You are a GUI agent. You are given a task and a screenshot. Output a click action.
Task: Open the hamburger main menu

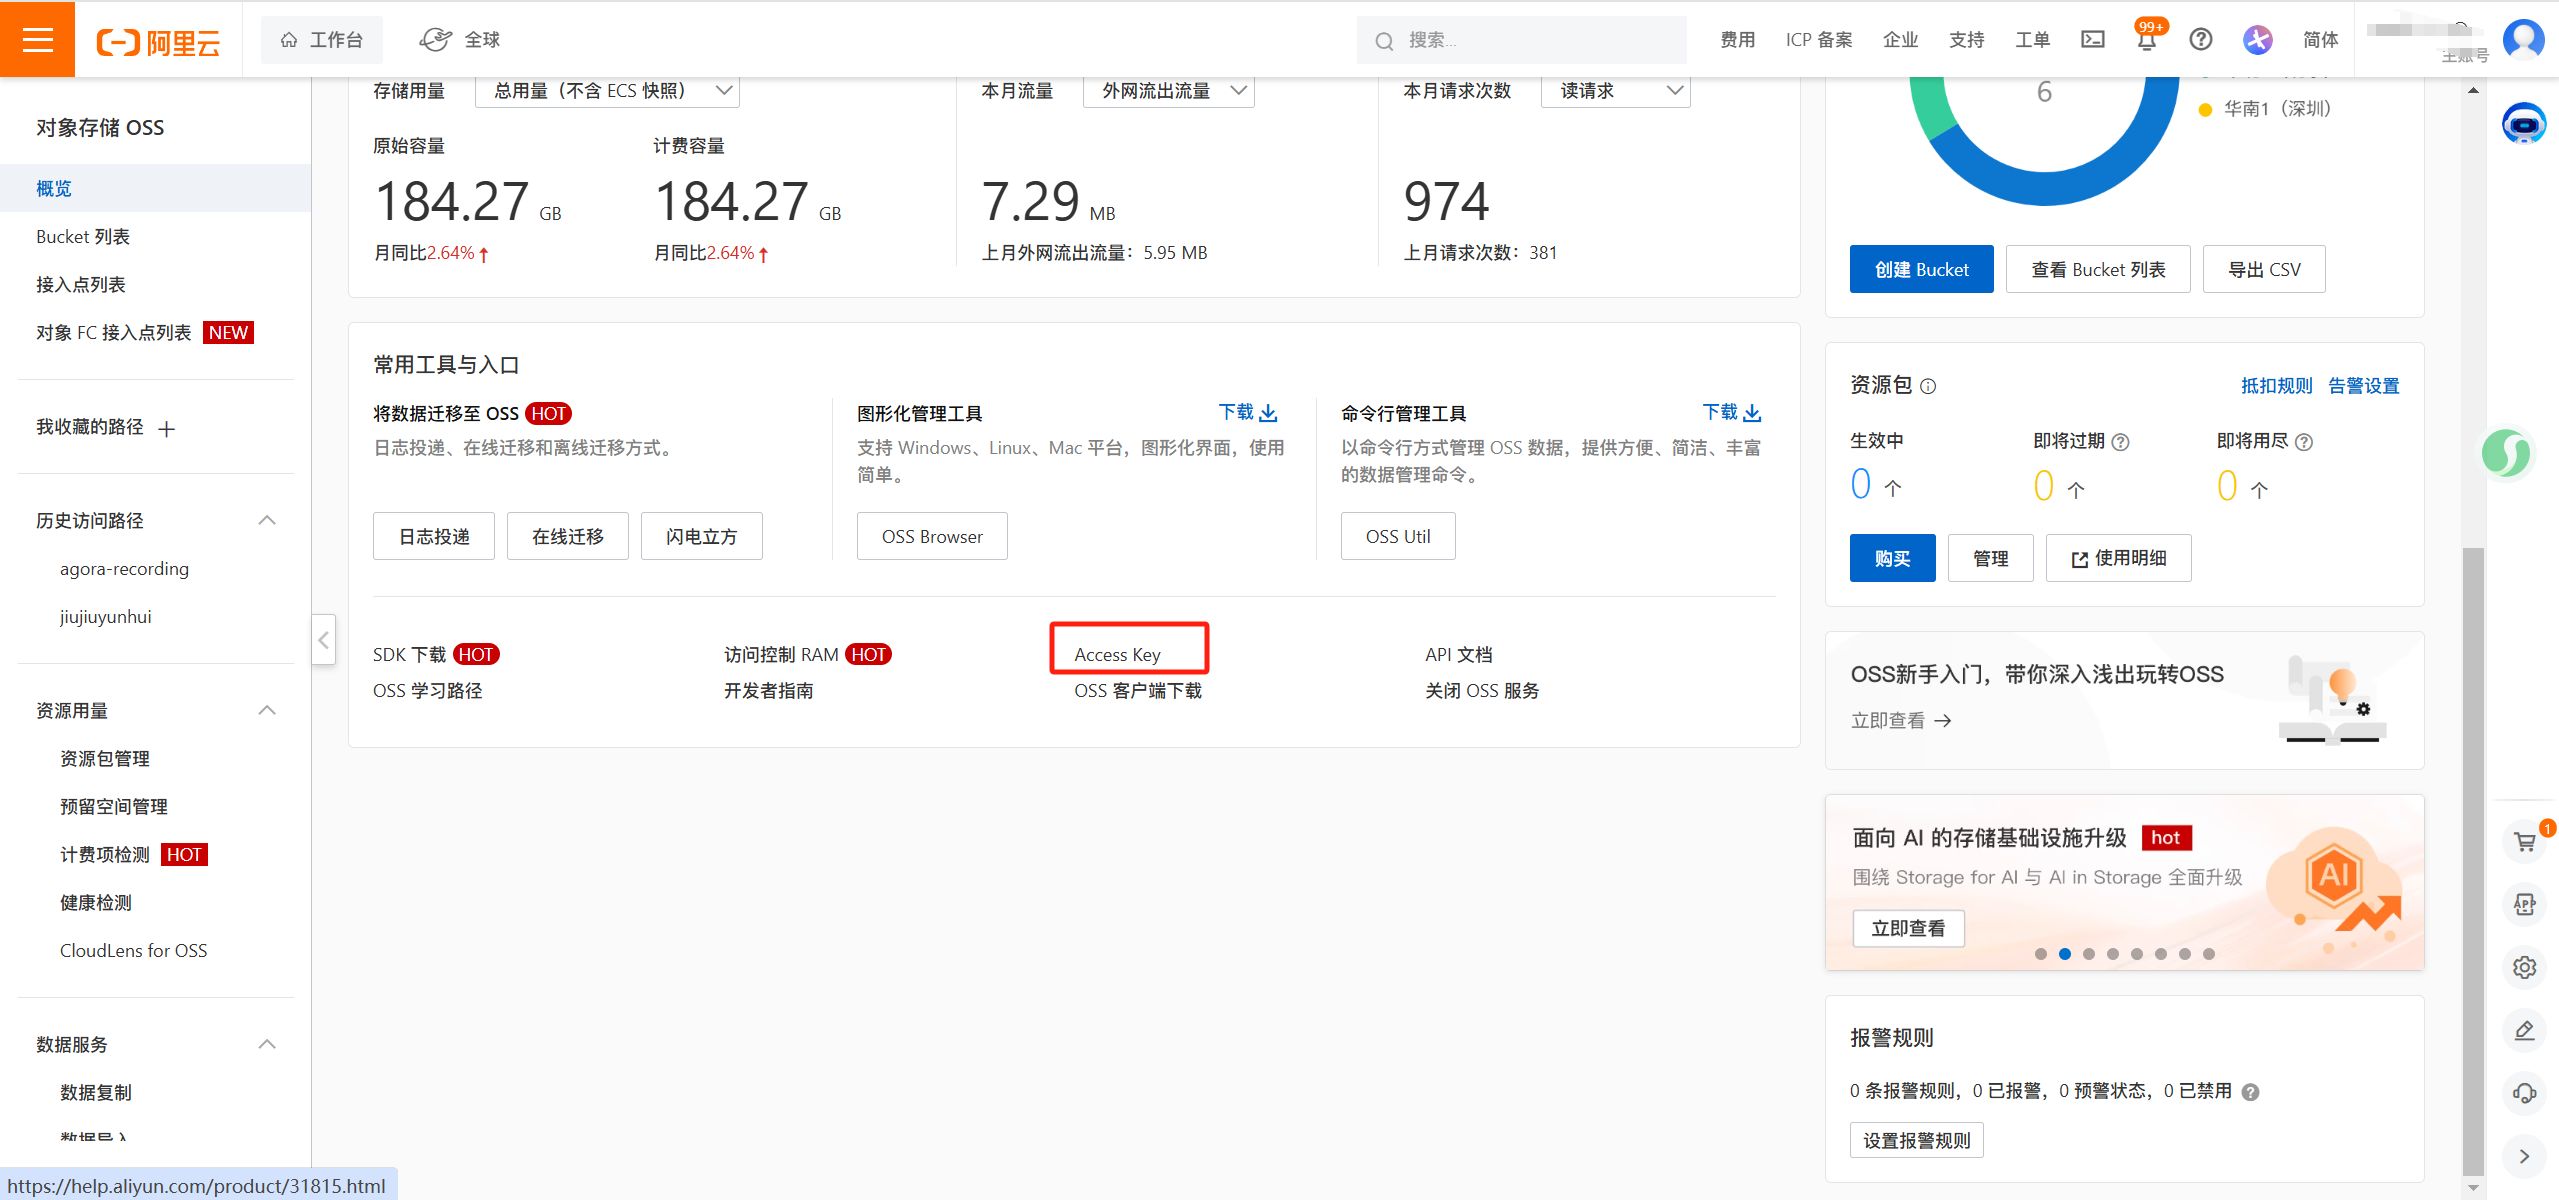37,39
